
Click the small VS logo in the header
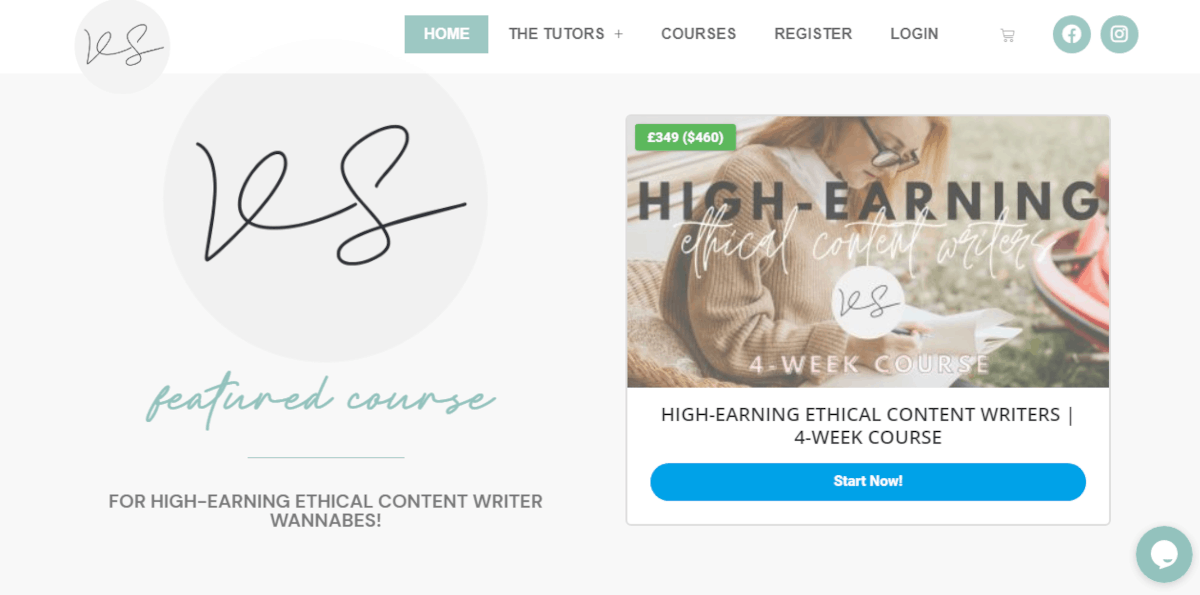coord(122,46)
